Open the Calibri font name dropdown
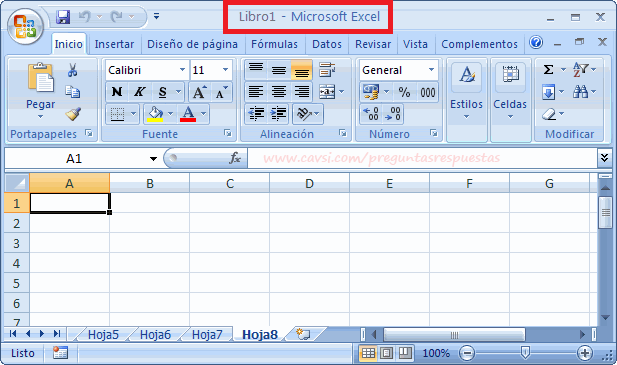The image size is (617, 365). point(182,70)
